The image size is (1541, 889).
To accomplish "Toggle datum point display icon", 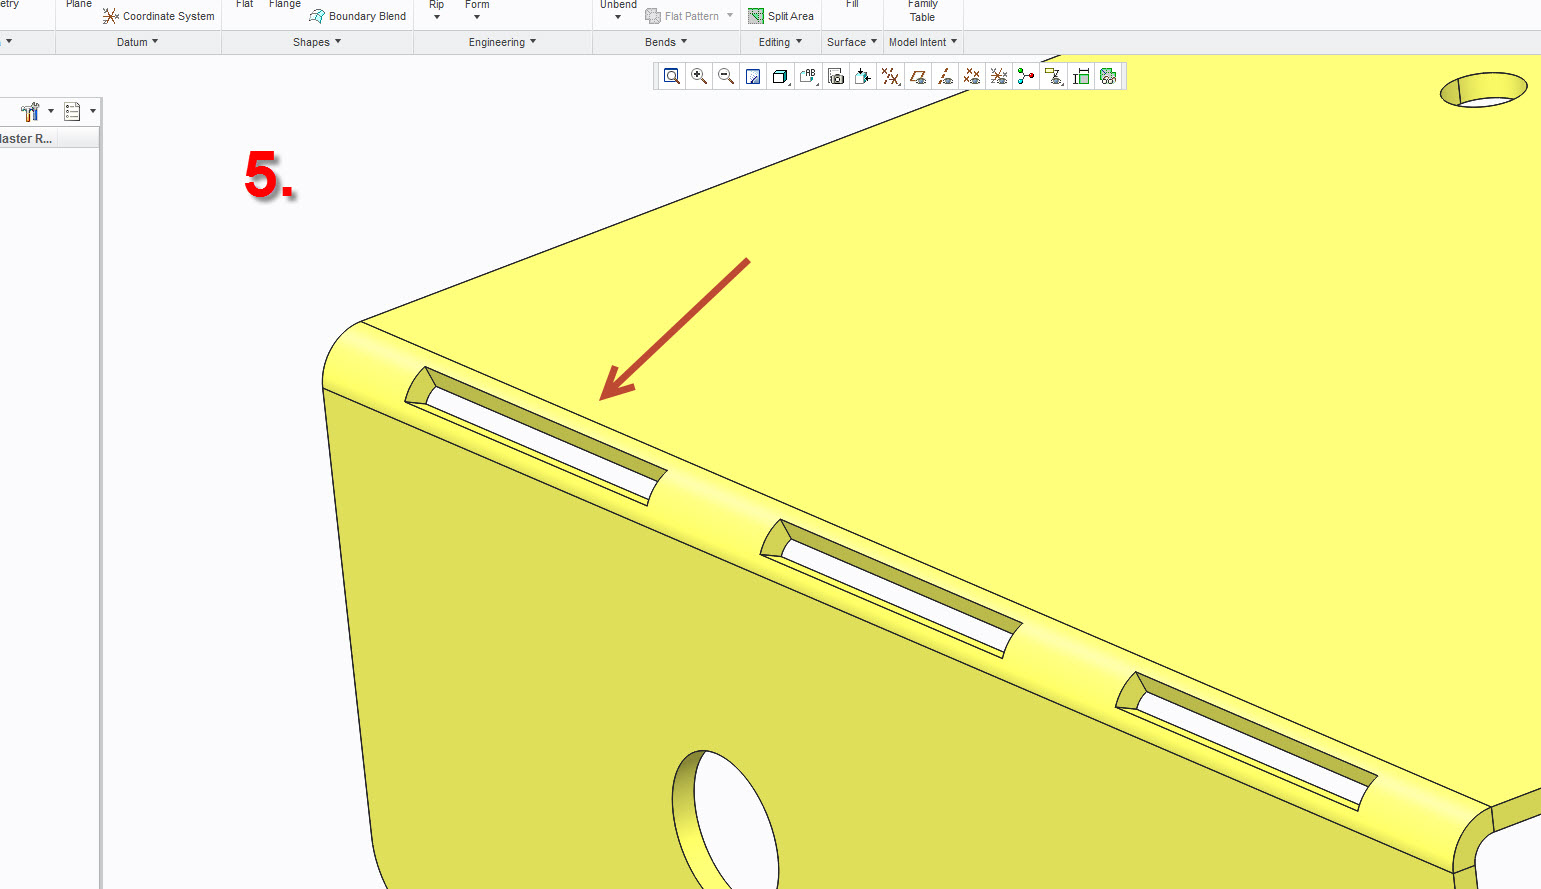I will point(972,76).
